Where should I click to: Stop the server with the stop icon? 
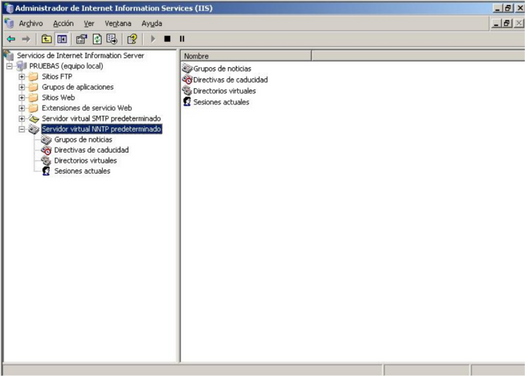click(167, 39)
